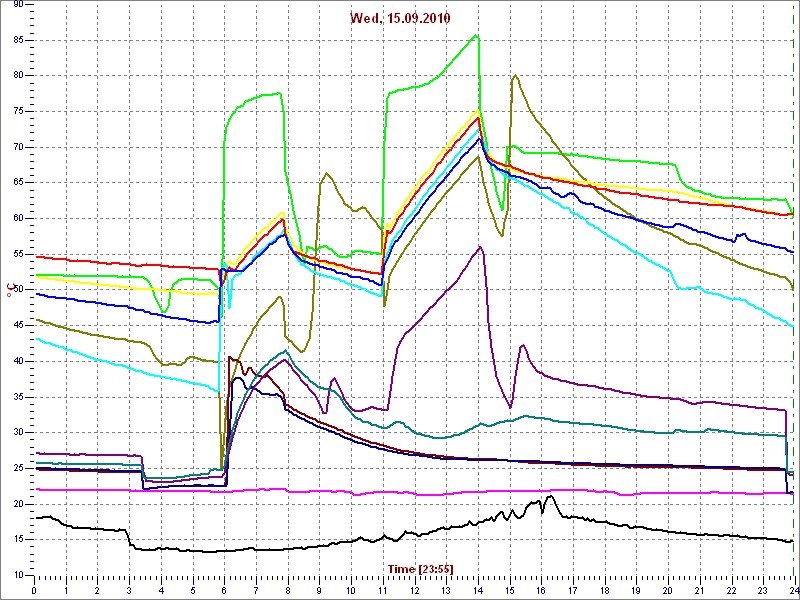Select the y-axis label "30"
Image resolution: width=800 pixels, height=600 pixels.
pos(18,433)
